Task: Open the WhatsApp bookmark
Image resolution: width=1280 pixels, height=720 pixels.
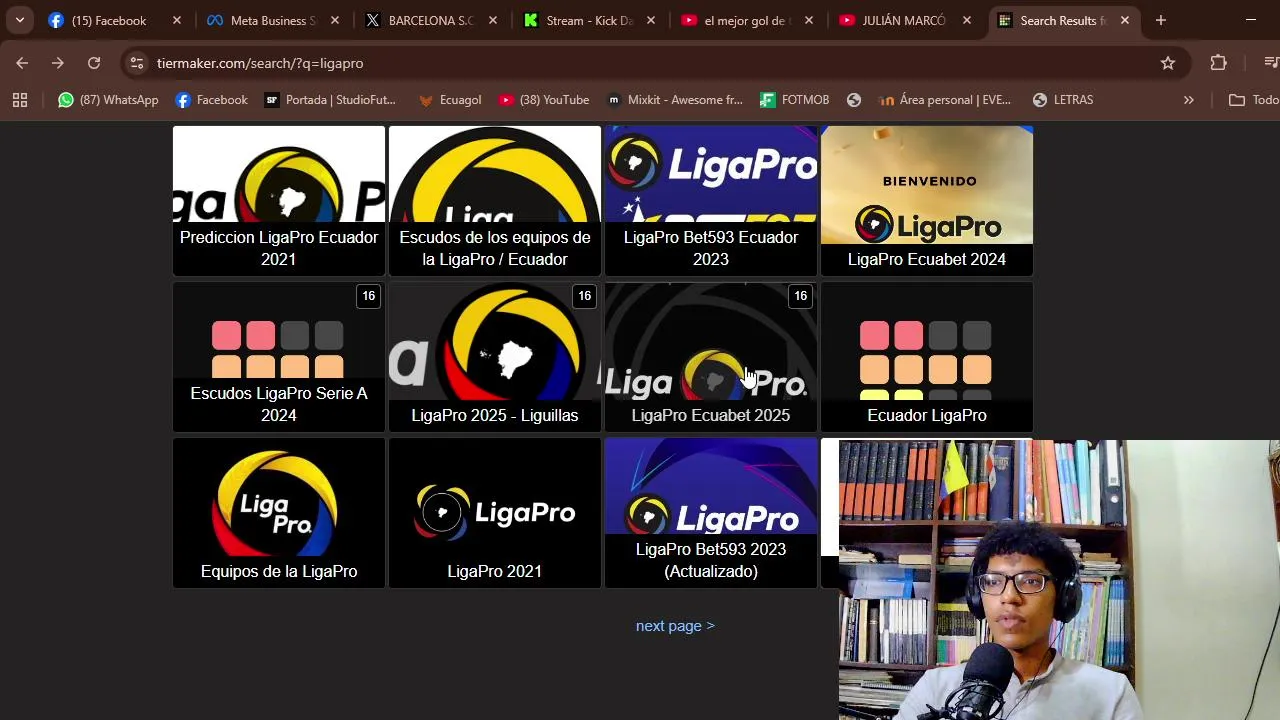Action: [108, 100]
